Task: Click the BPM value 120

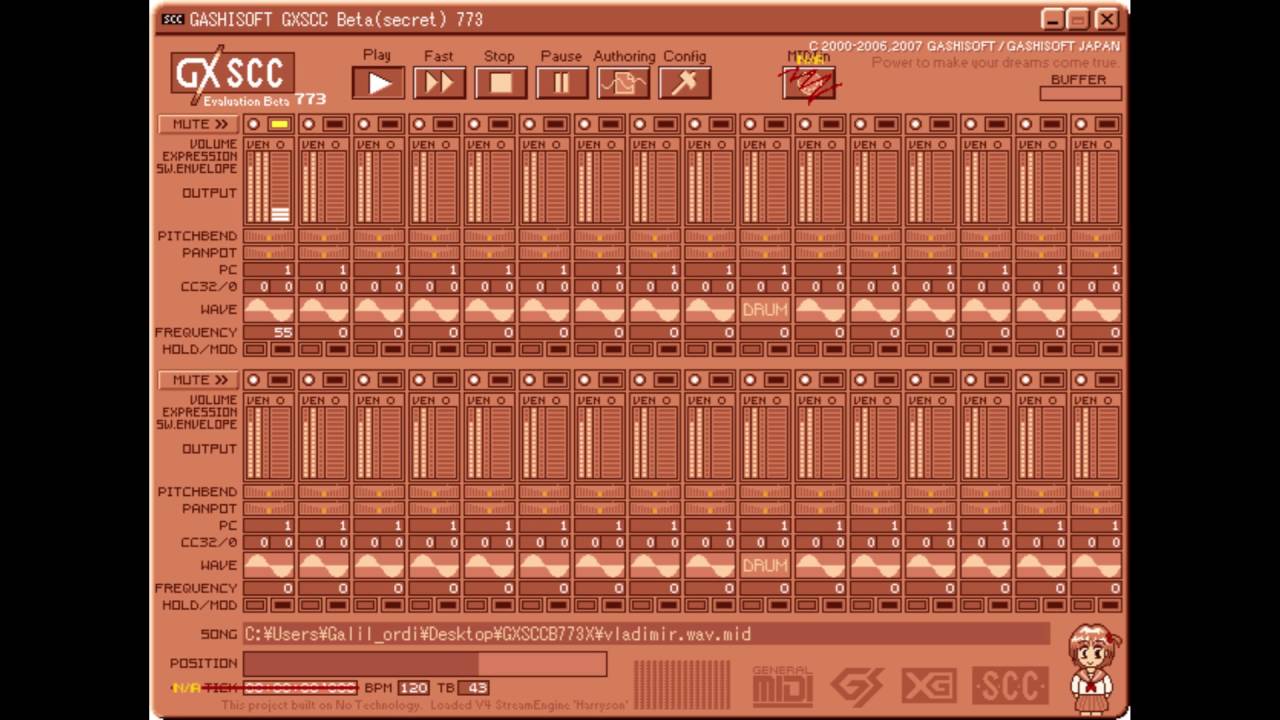Action: [x=413, y=688]
